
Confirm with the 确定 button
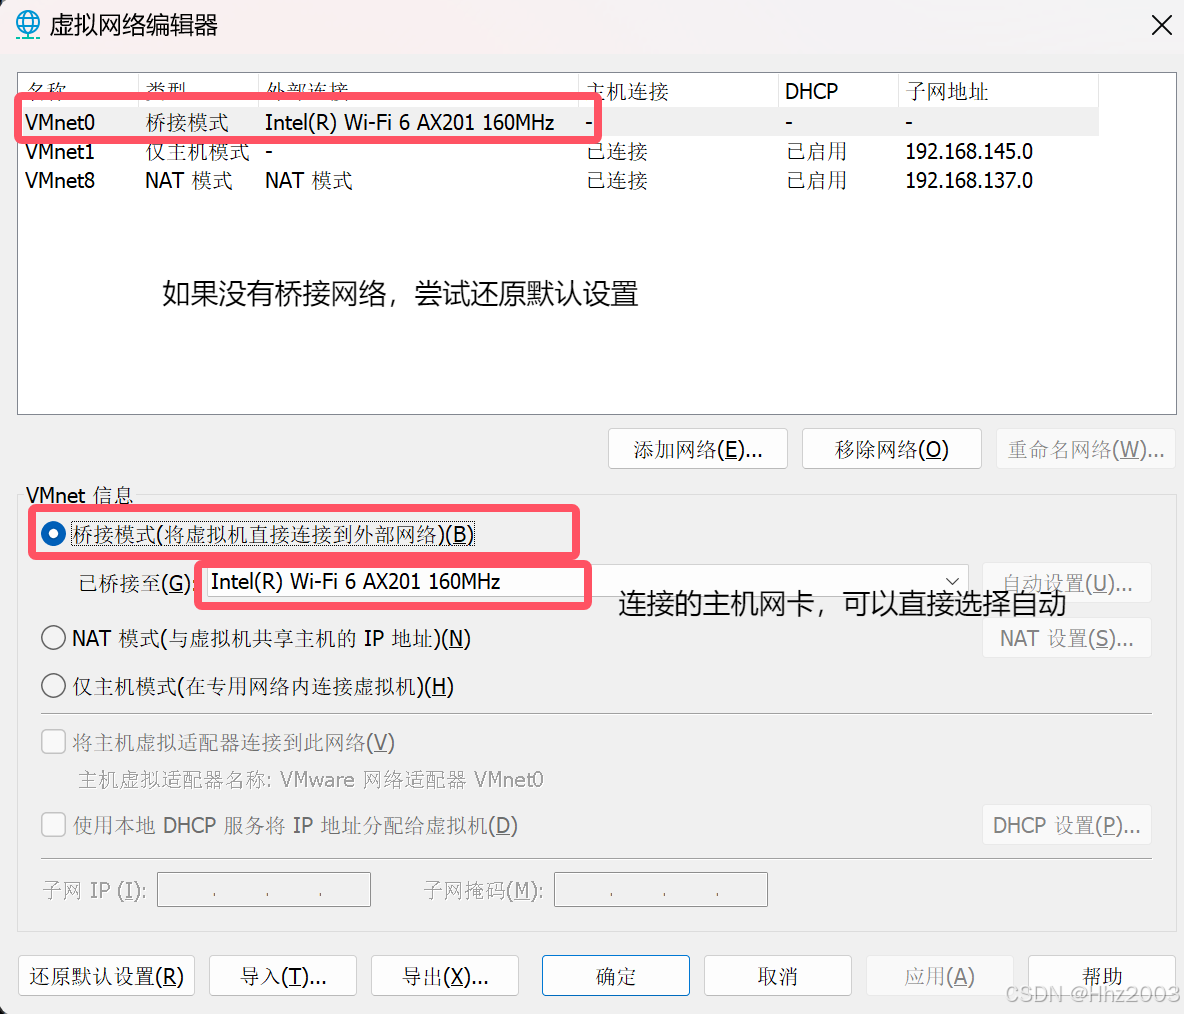[615, 975]
